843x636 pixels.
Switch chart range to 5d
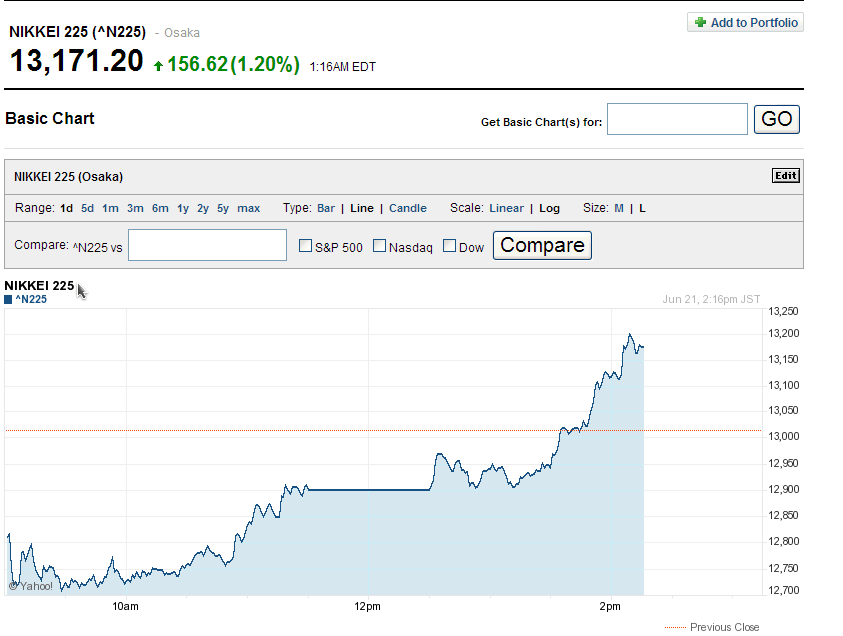tap(87, 208)
